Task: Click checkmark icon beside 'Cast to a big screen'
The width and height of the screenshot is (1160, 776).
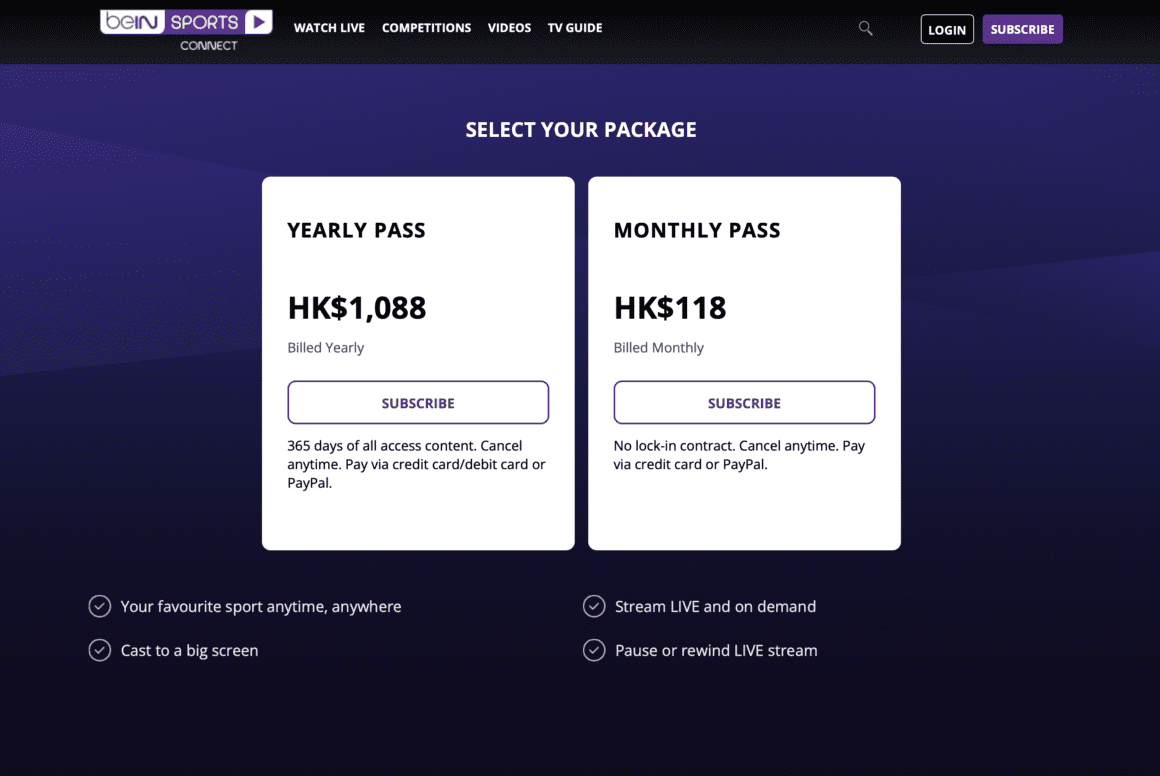Action: (x=100, y=650)
